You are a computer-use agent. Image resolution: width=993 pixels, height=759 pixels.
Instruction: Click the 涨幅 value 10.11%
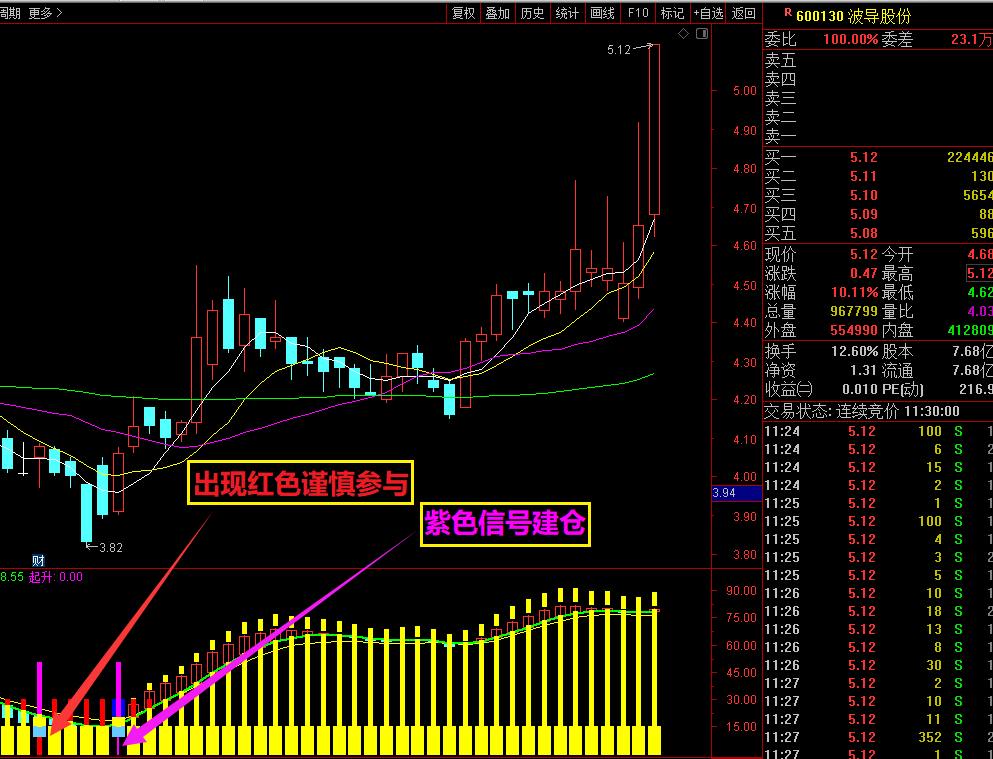(854, 292)
